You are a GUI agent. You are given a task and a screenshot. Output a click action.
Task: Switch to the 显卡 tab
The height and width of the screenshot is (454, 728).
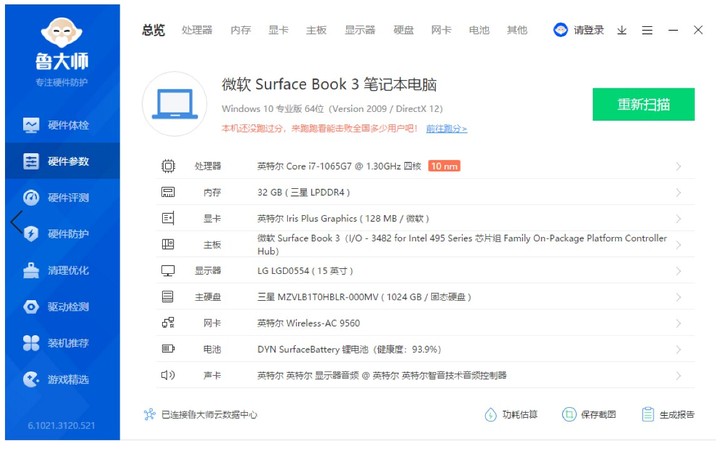point(279,31)
